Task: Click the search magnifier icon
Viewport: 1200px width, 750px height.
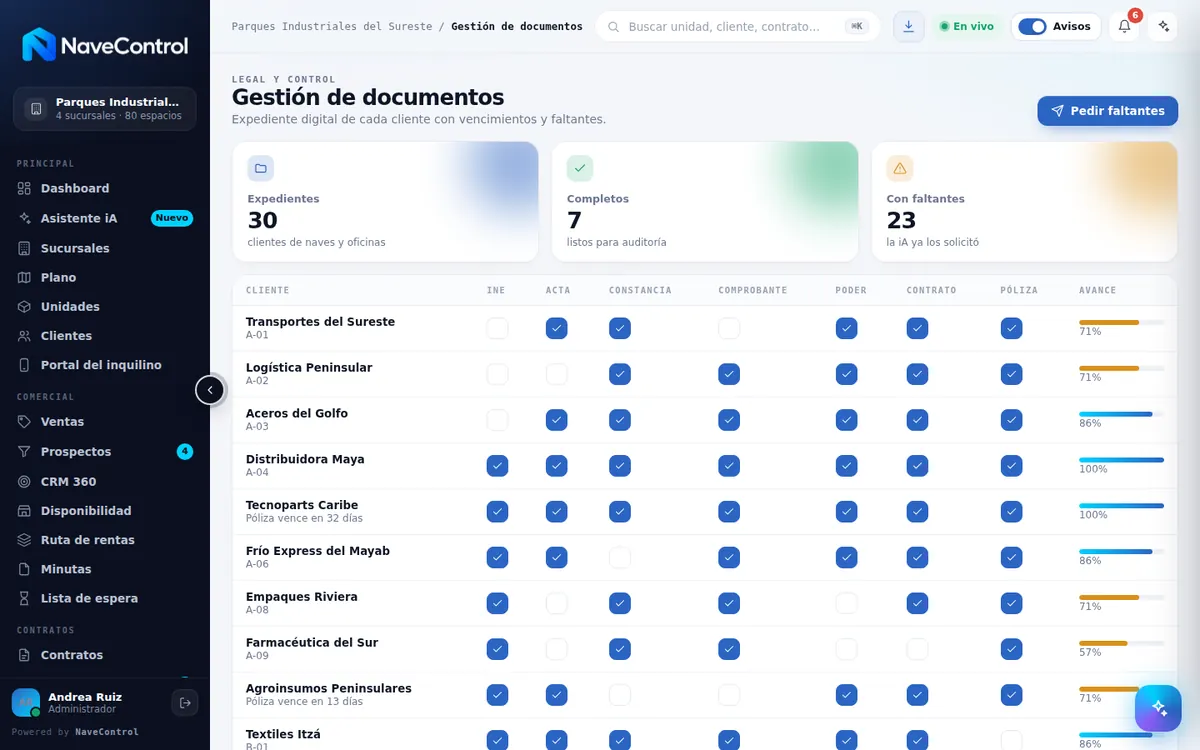Action: 614,27
